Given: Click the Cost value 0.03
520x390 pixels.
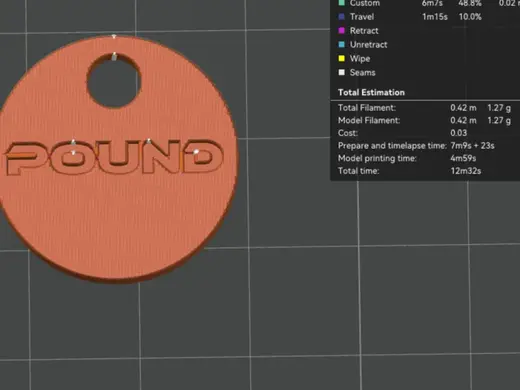Looking at the screenshot, I should (458, 133).
